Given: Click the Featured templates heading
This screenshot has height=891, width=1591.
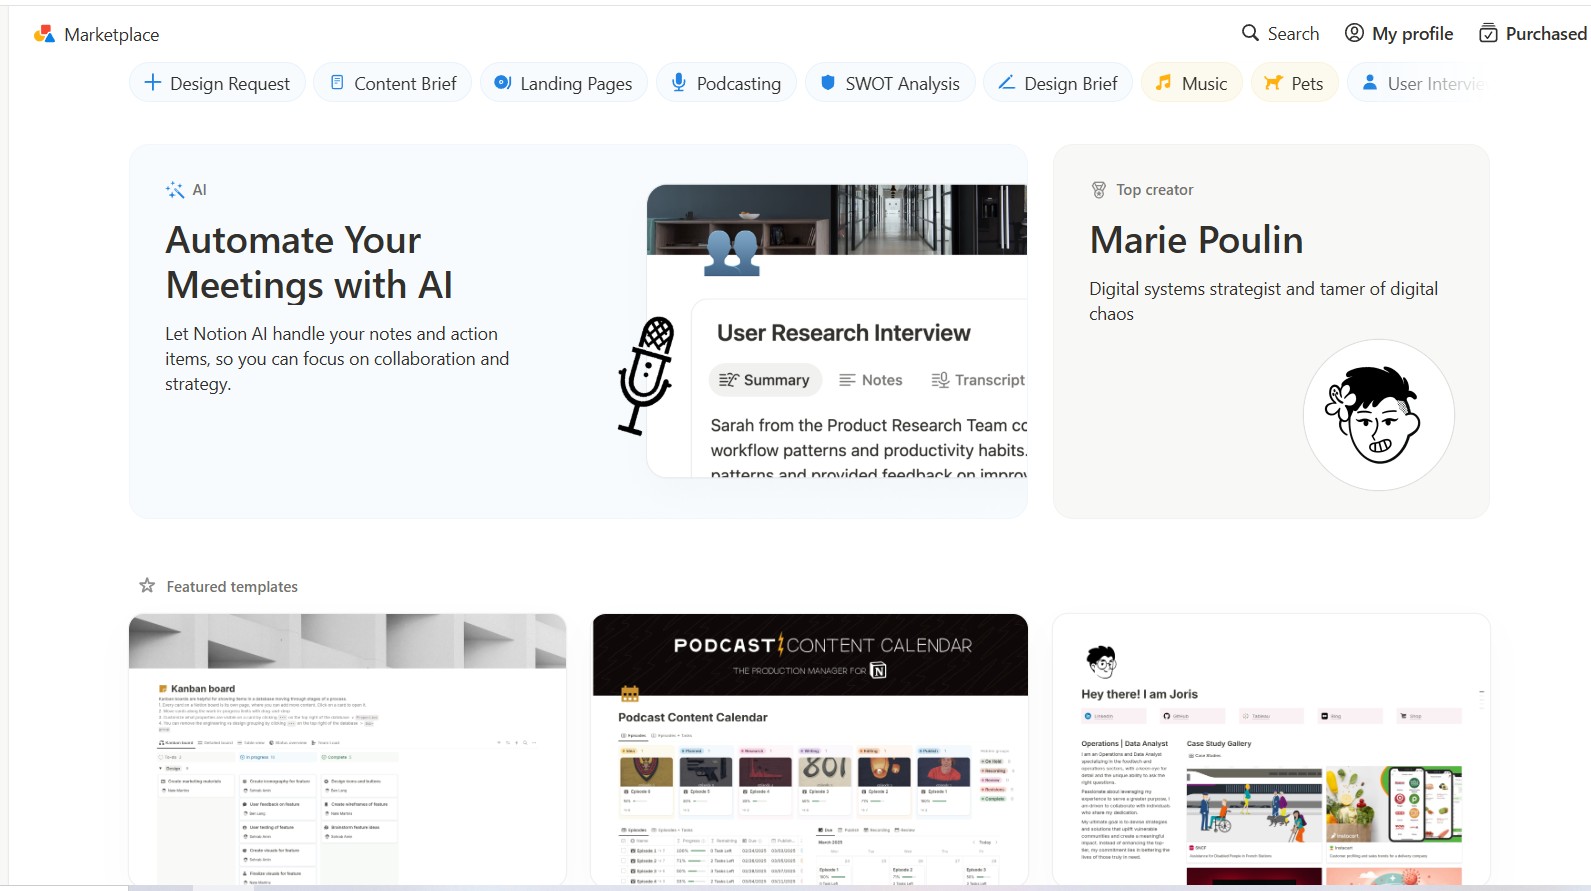Looking at the screenshot, I should click(232, 587).
